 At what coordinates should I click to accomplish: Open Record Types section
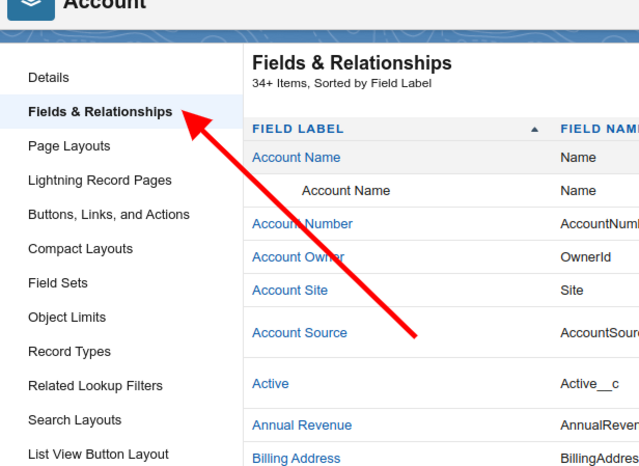69,351
